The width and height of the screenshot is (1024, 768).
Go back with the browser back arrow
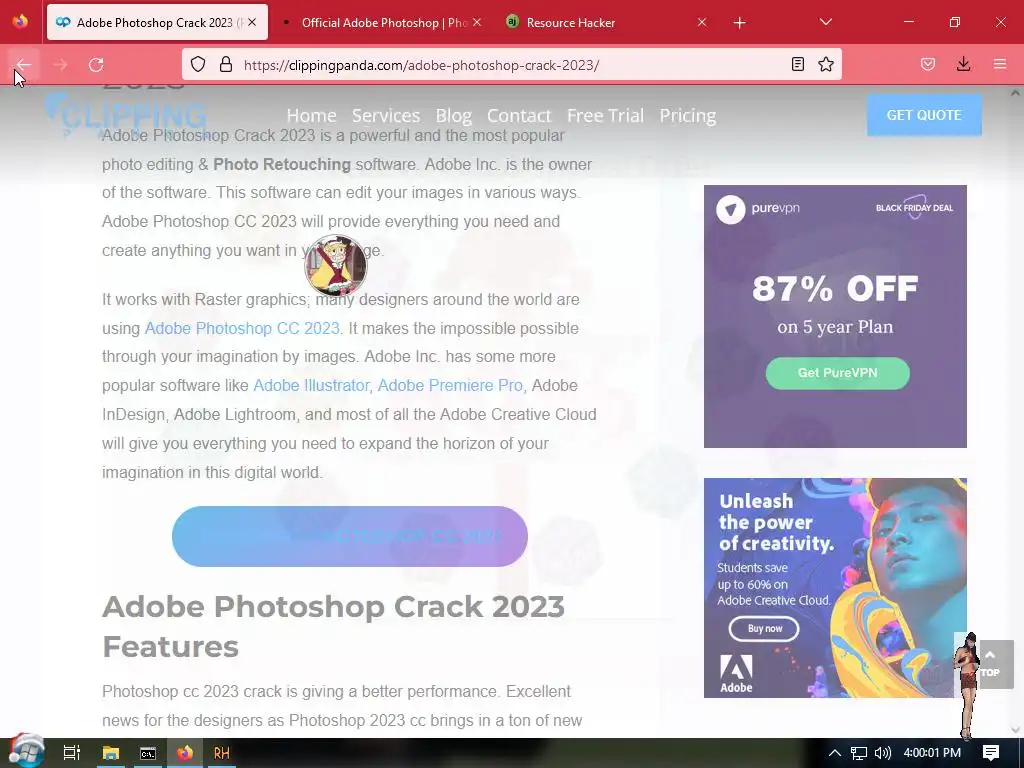[24, 65]
